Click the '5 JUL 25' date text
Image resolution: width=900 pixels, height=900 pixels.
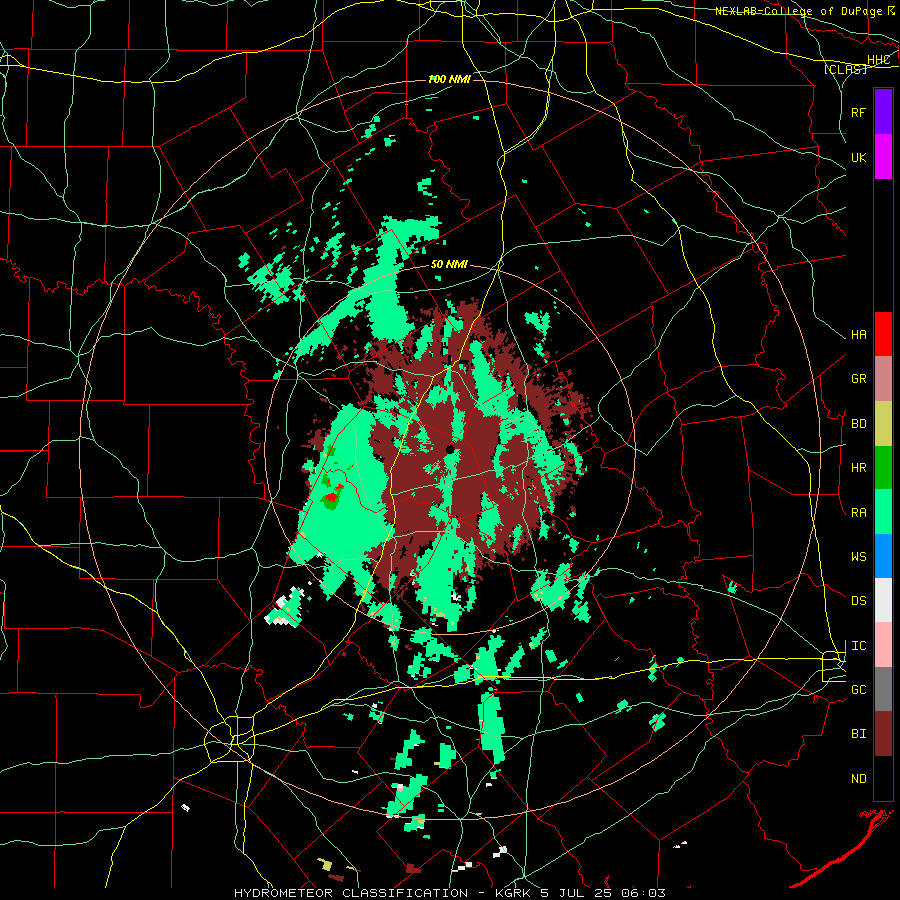click(x=576, y=893)
